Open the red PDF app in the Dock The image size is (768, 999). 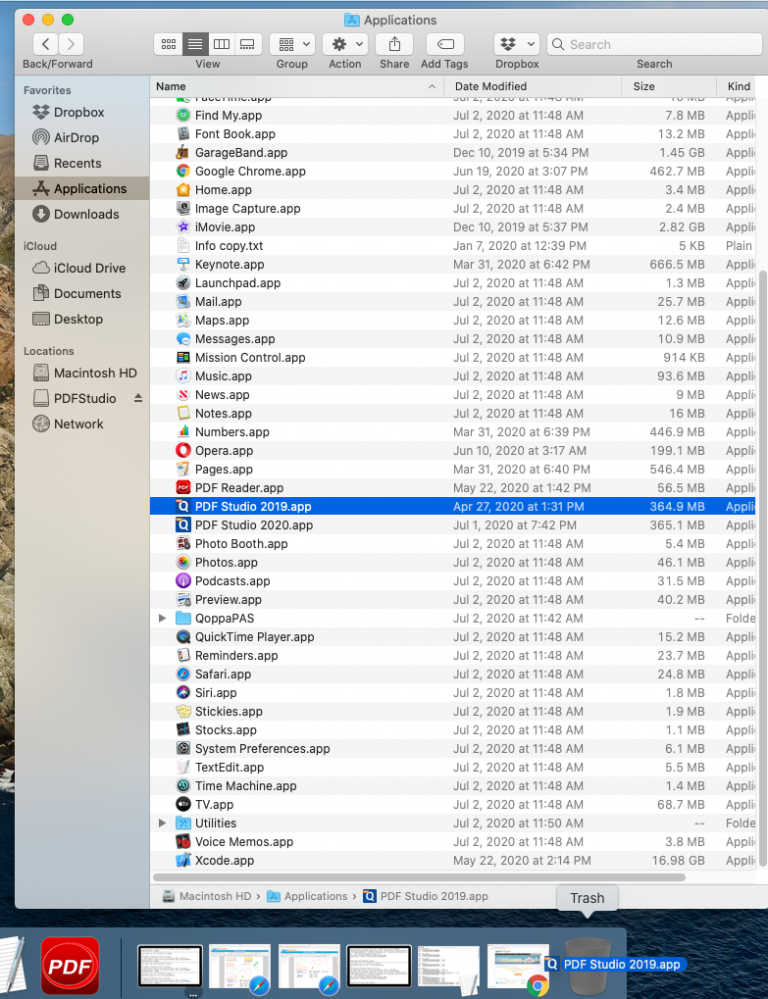(x=70, y=966)
